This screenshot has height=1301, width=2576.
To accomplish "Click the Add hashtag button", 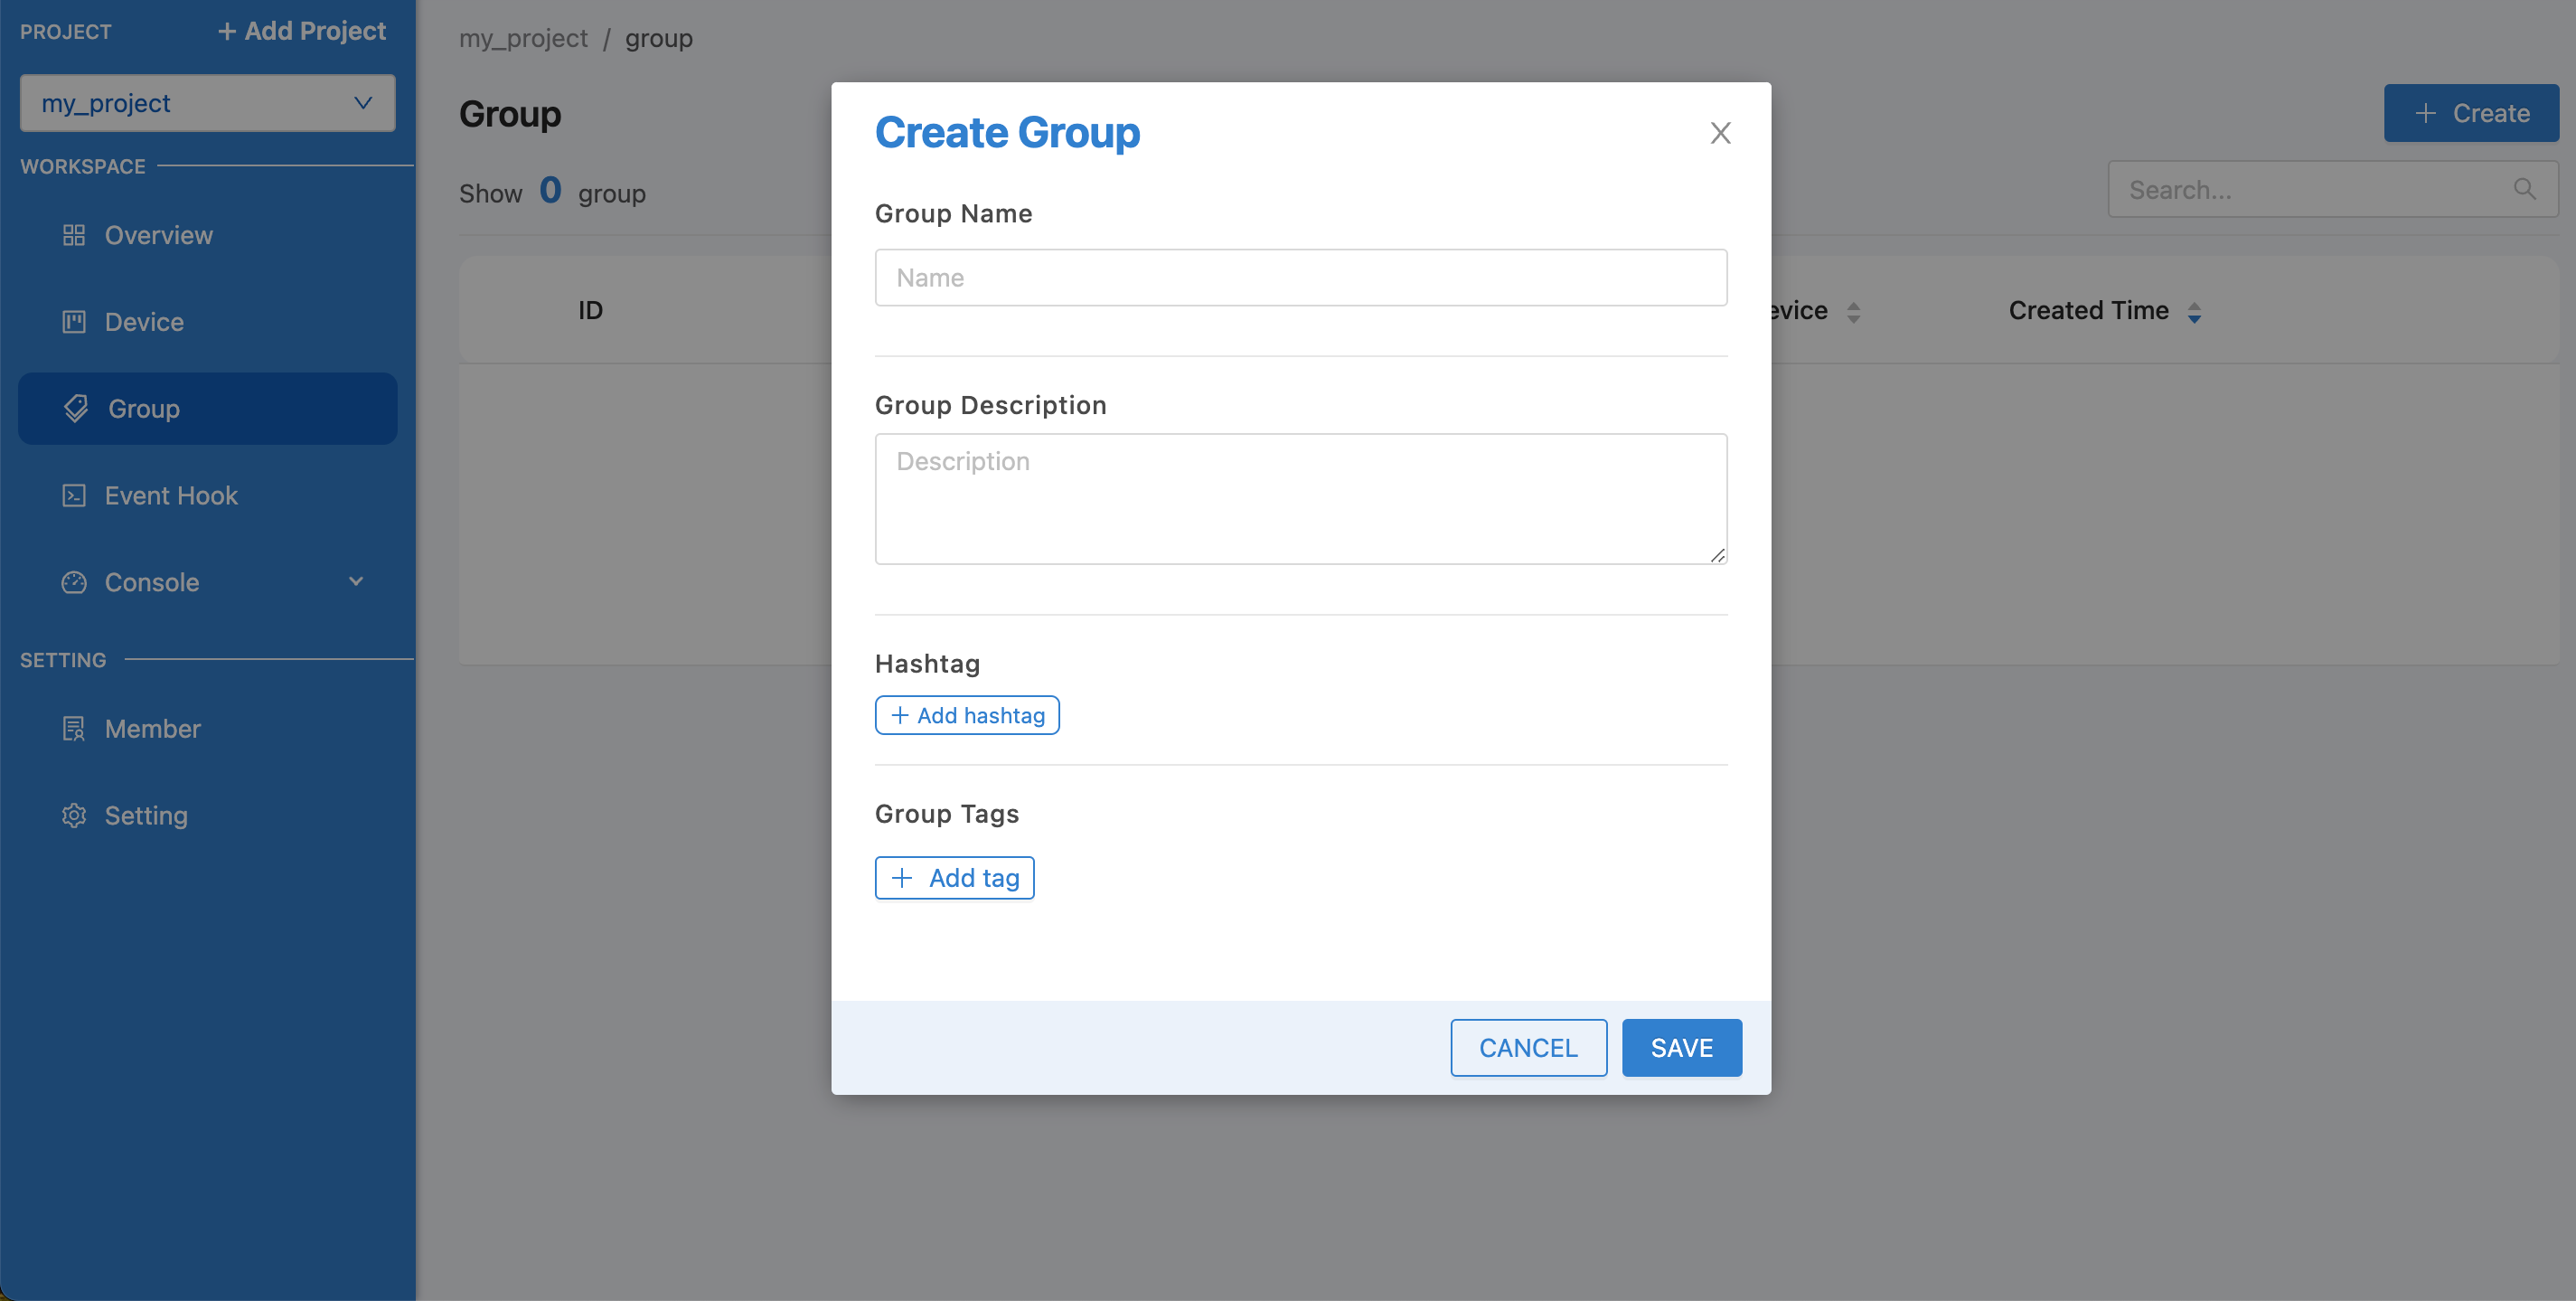I will coord(967,713).
